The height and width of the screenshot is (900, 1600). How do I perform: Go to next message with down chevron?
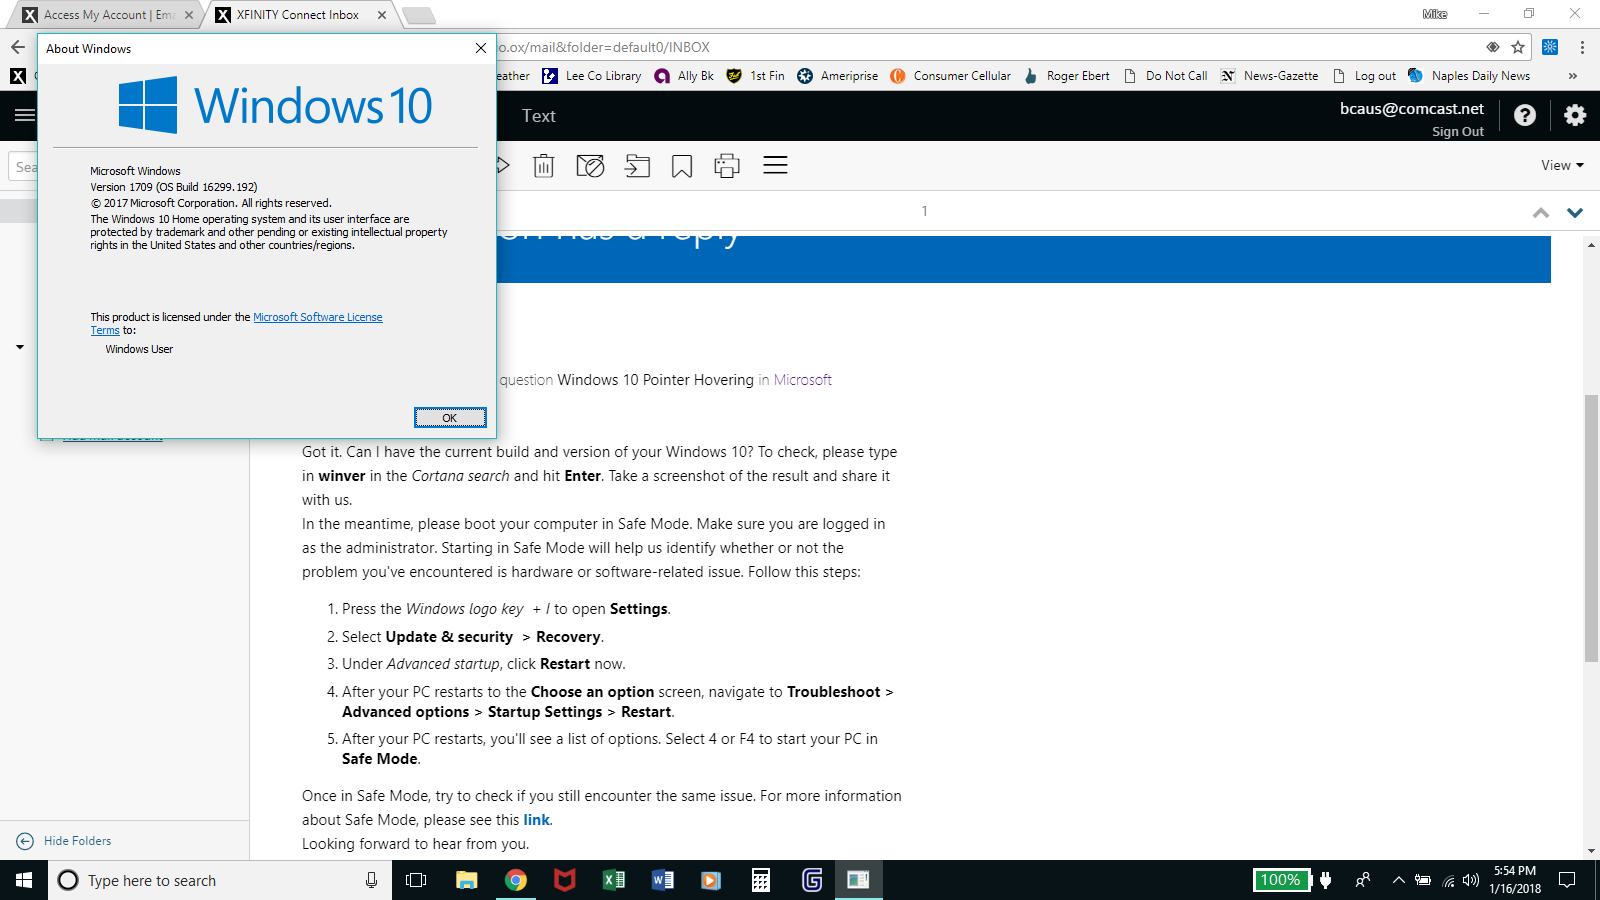(1575, 212)
